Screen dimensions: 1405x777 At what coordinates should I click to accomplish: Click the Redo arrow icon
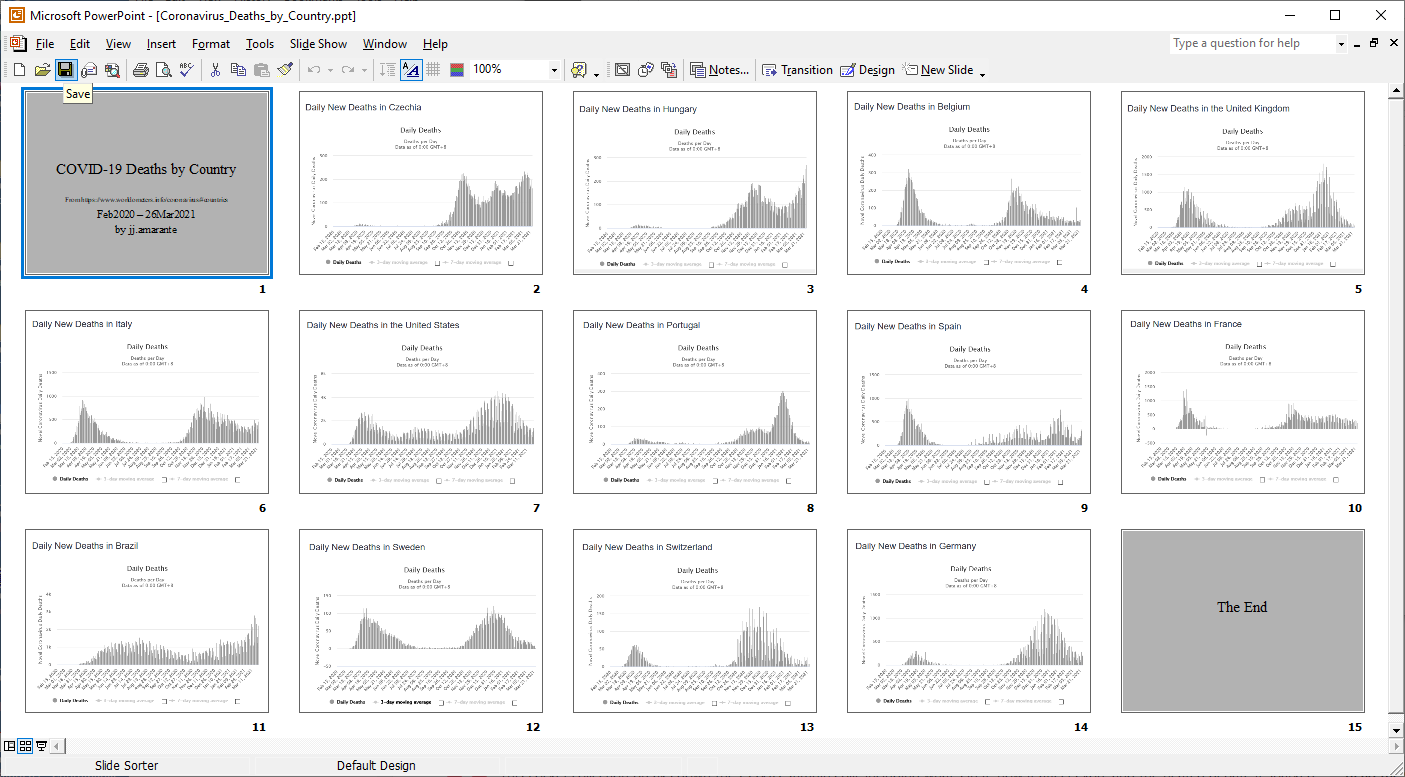(347, 70)
